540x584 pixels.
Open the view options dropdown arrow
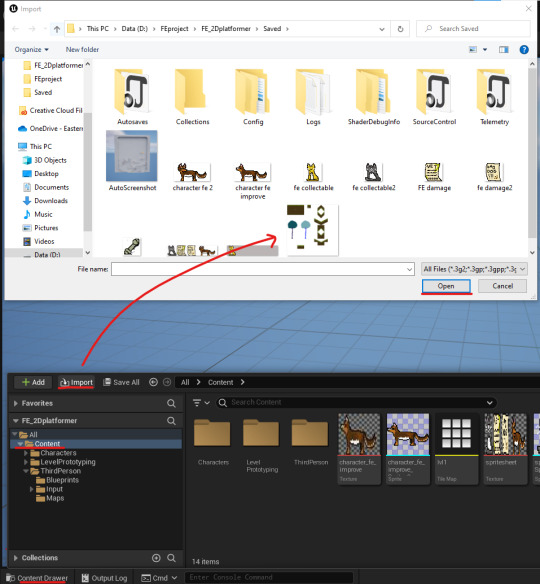pyautogui.click(x=485, y=50)
